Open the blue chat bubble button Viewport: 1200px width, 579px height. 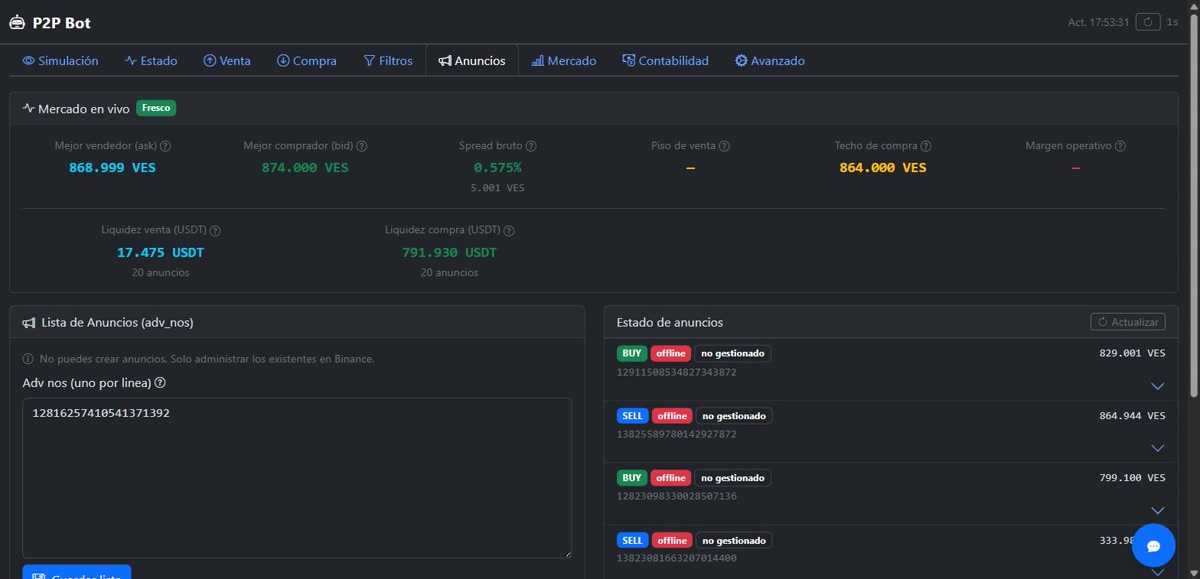(x=1153, y=546)
